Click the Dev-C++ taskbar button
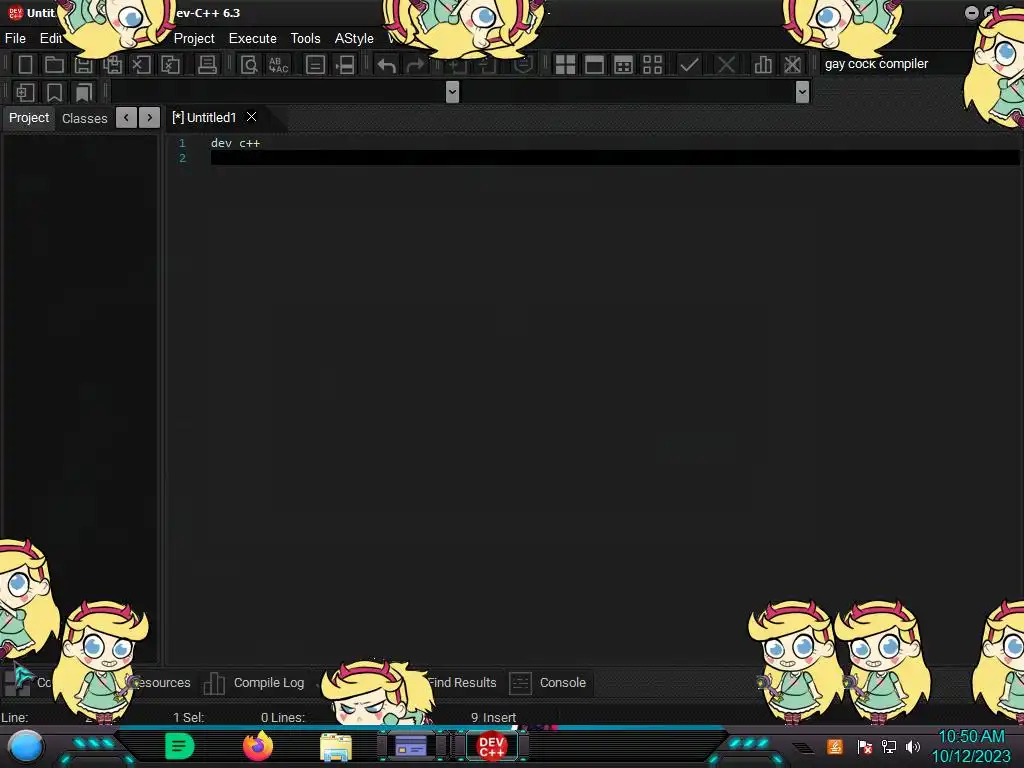 pyautogui.click(x=492, y=746)
